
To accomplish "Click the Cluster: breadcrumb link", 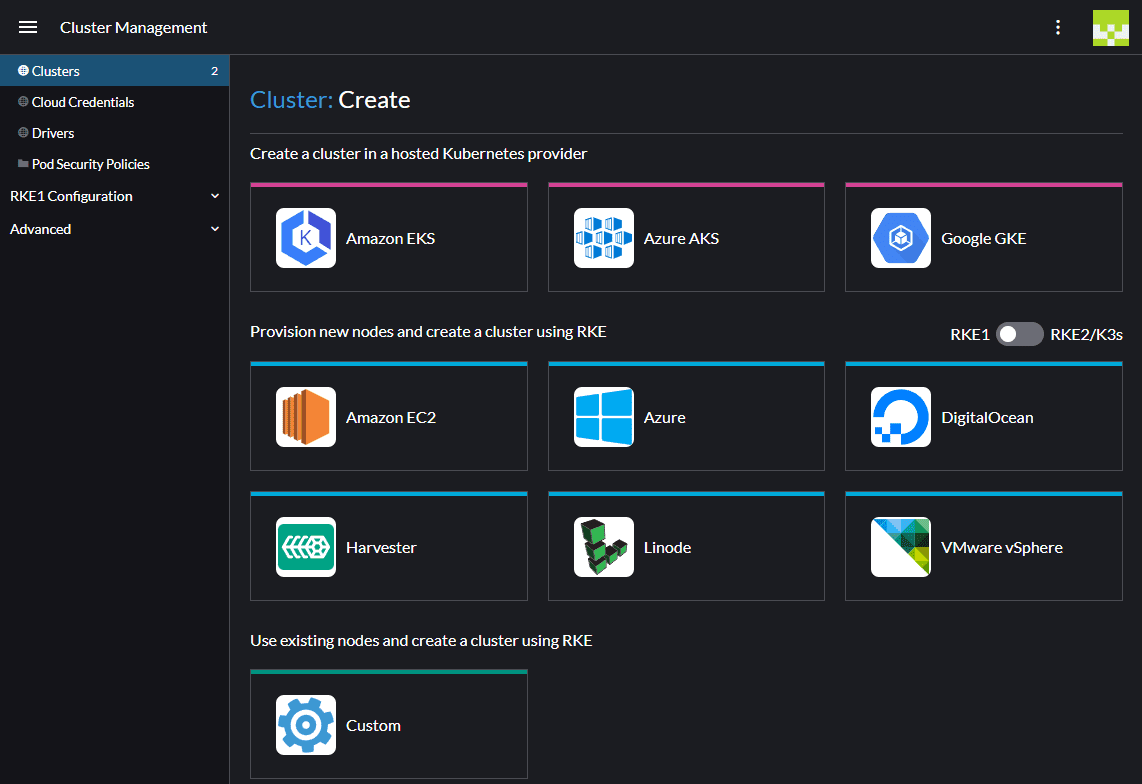I will coord(291,100).
